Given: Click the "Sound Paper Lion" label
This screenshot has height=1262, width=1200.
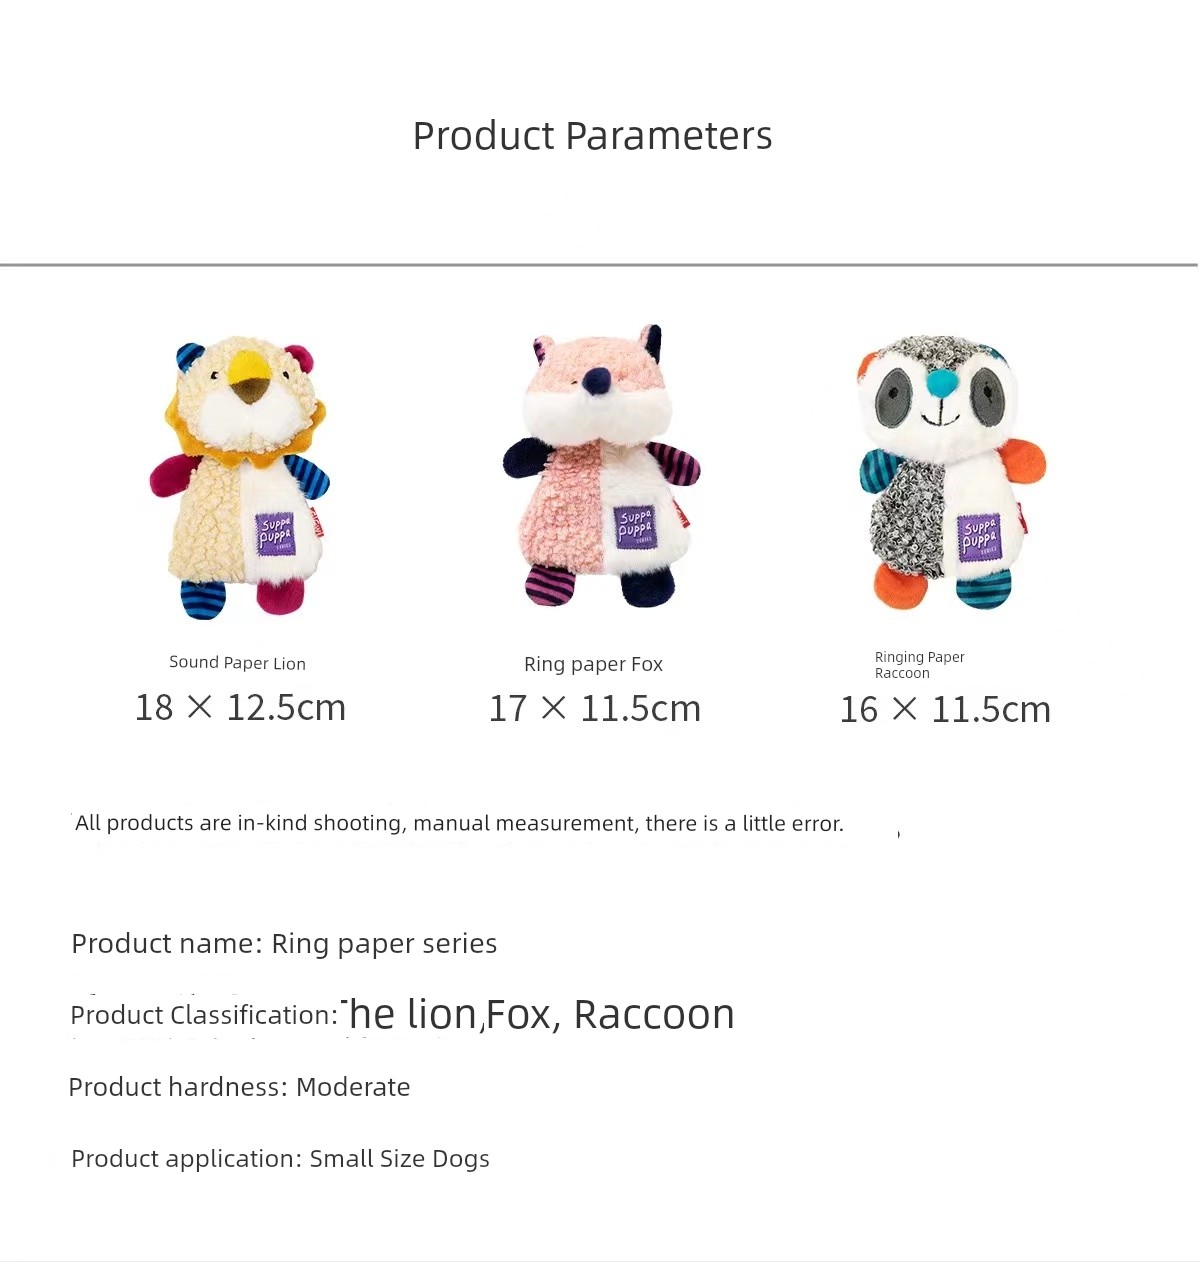Looking at the screenshot, I should pyautogui.click(x=237, y=663).
